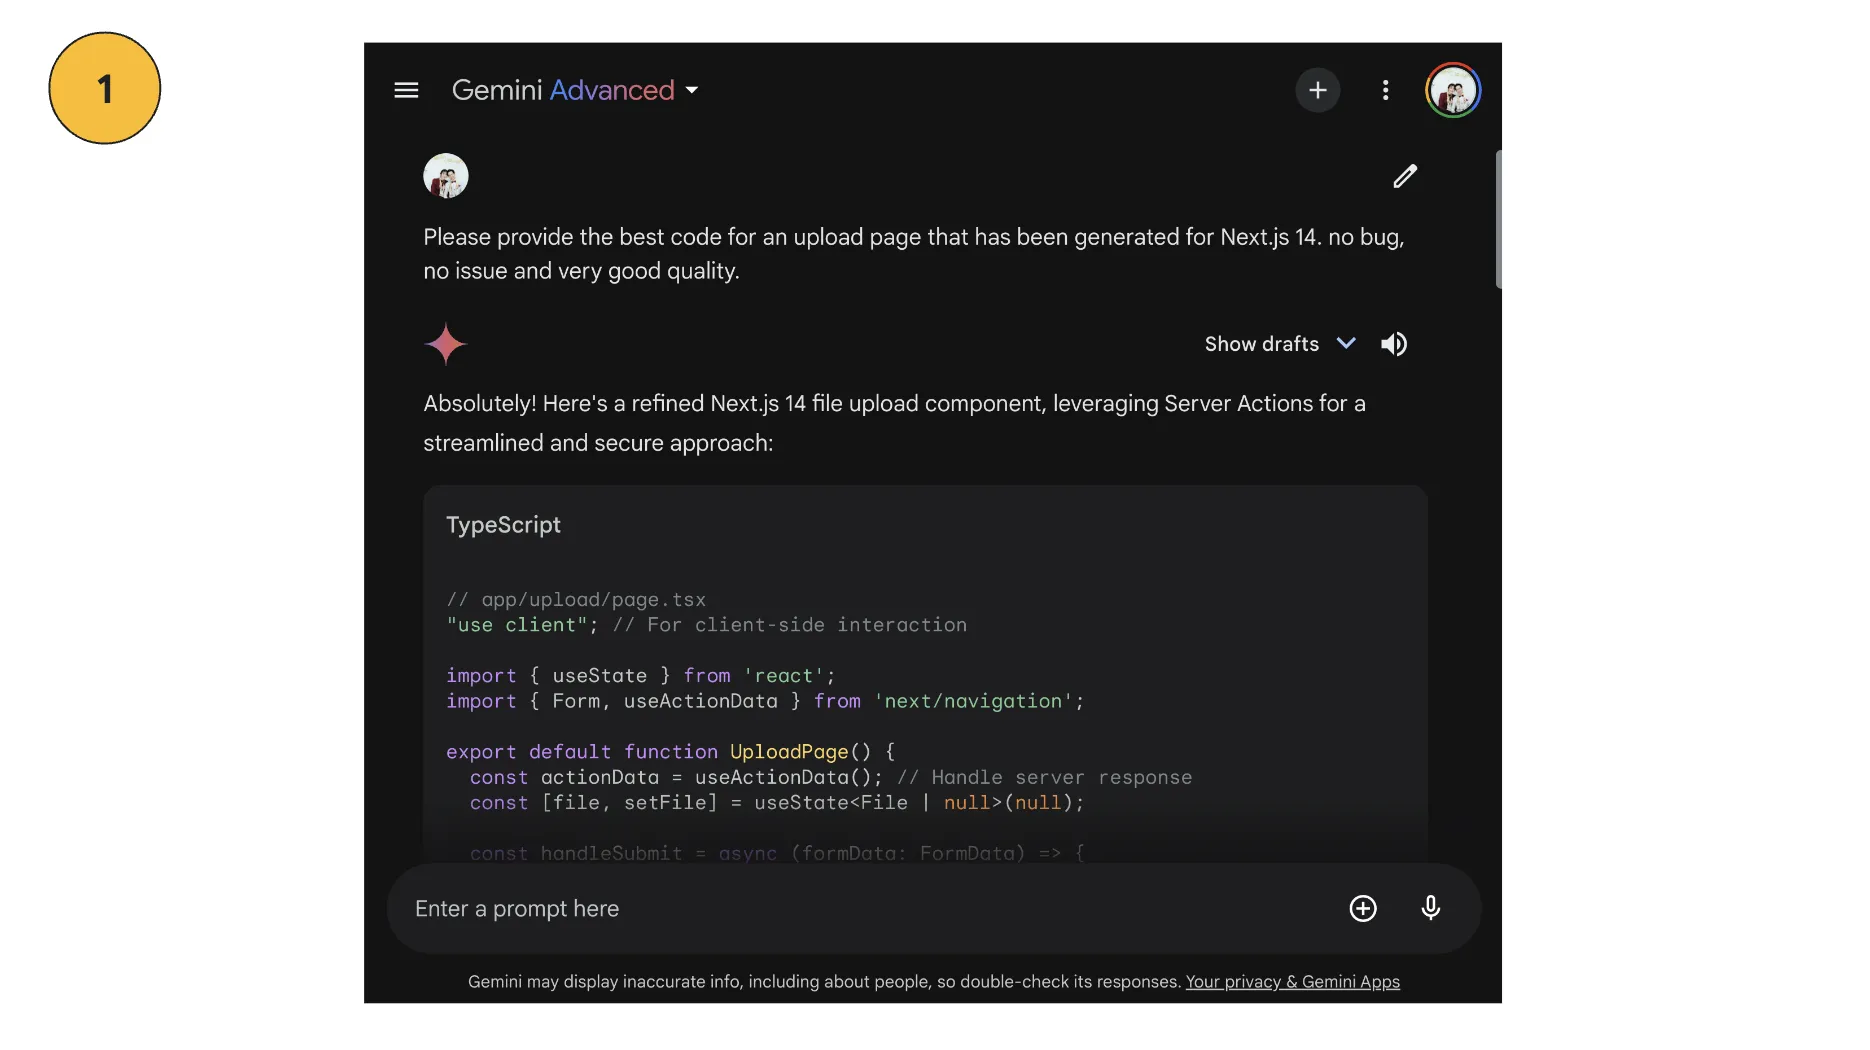Click the useState<File | null> code line
Image resolution: width=1870 pixels, height=1050 pixels.
tap(777, 803)
